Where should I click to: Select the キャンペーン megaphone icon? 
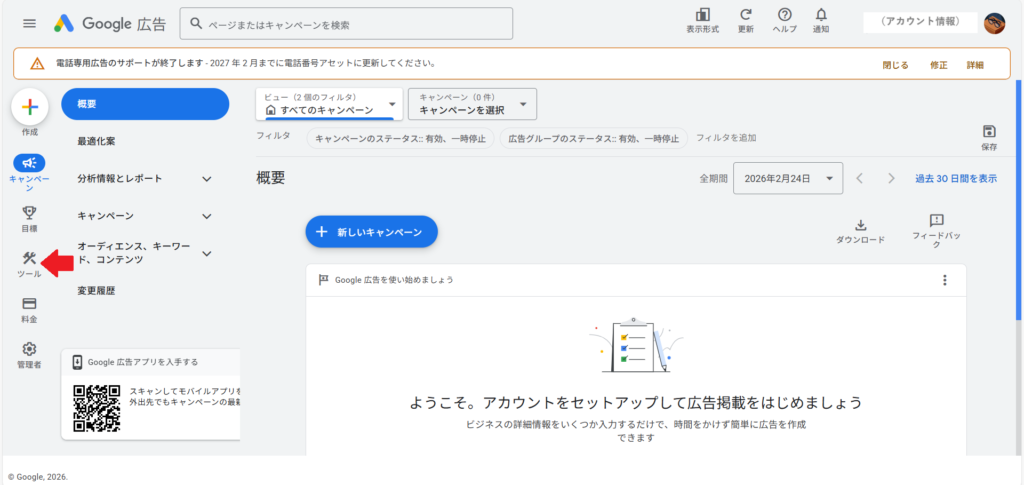pyautogui.click(x=29, y=163)
